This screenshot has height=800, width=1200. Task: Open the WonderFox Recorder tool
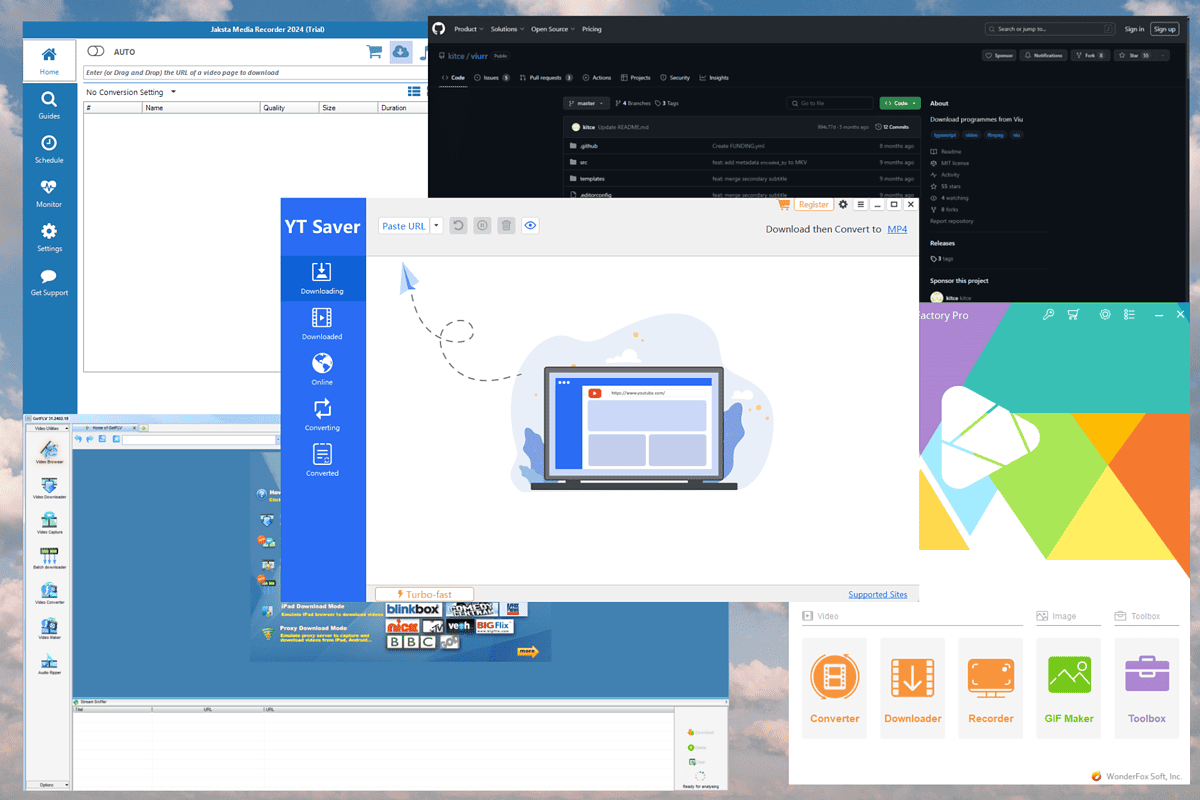(x=990, y=686)
